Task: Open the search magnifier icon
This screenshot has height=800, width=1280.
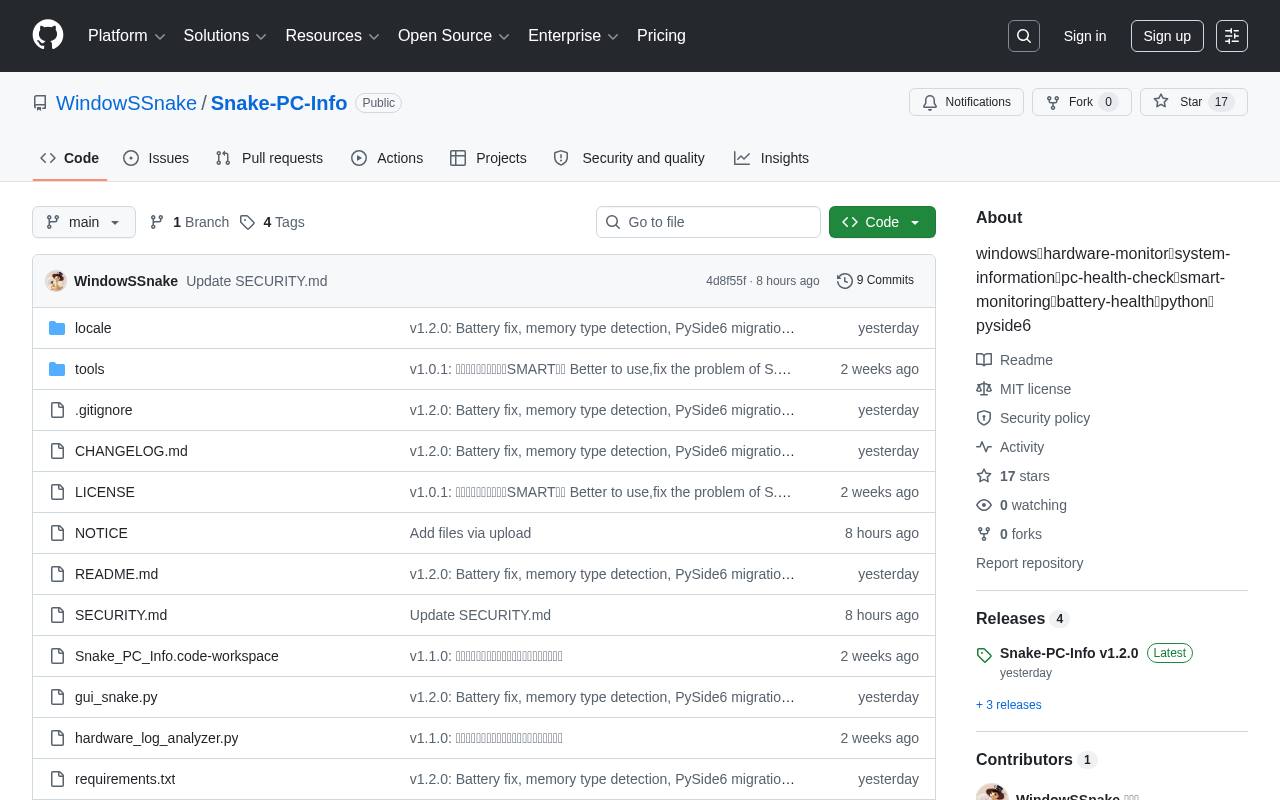Action: 1024,36
